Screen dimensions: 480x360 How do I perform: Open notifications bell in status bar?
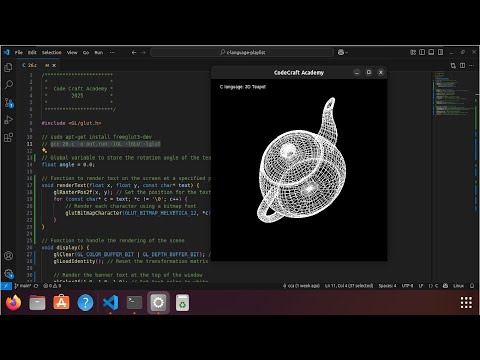click(x=472, y=286)
